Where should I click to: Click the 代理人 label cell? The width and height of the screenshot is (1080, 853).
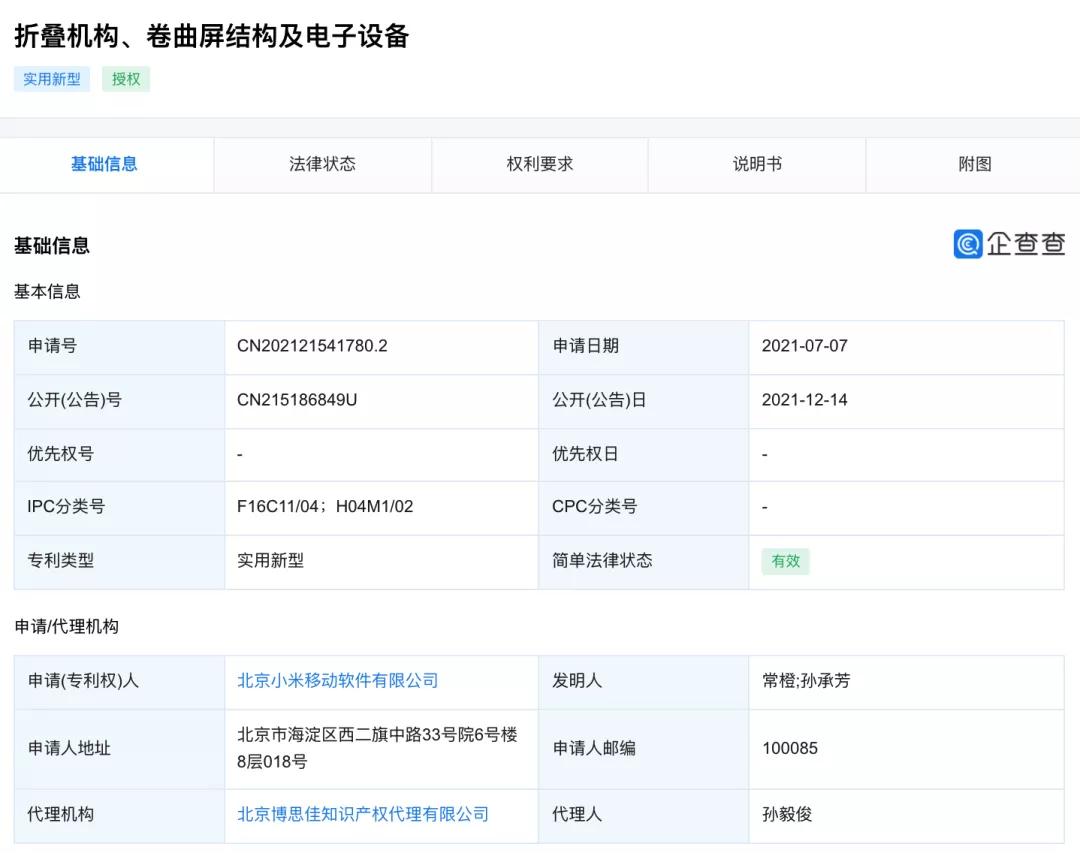coord(643,814)
